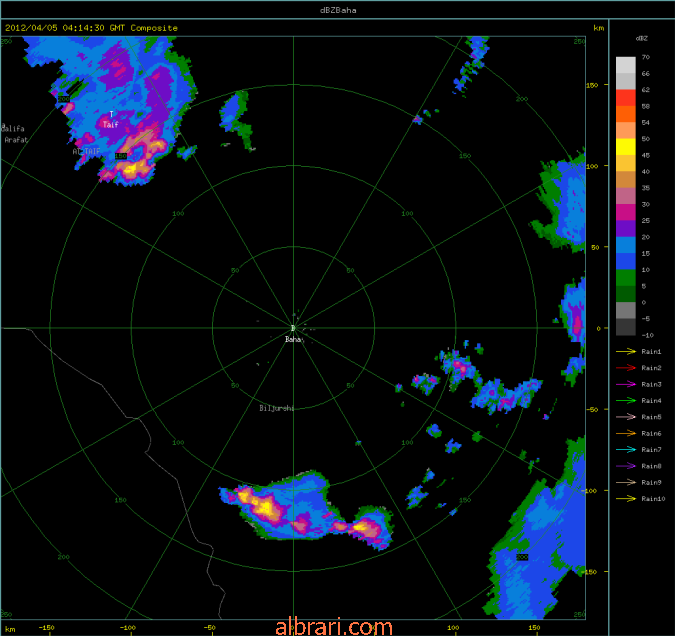Click the Biljurshi town label
The width and height of the screenshot is (675, 636).
[277, 408]
